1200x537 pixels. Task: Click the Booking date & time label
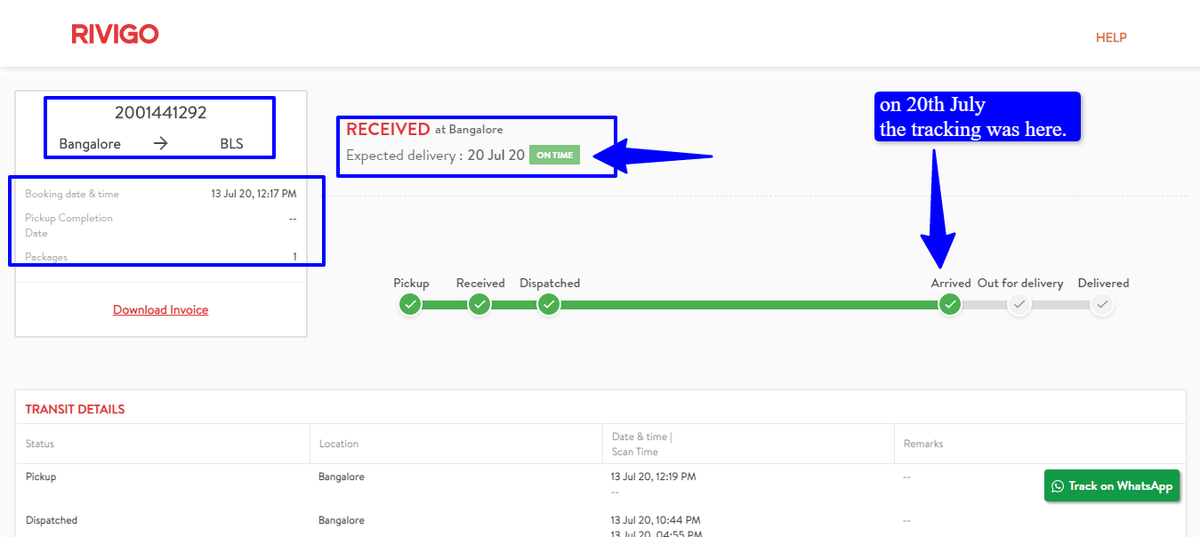point(72,194)
